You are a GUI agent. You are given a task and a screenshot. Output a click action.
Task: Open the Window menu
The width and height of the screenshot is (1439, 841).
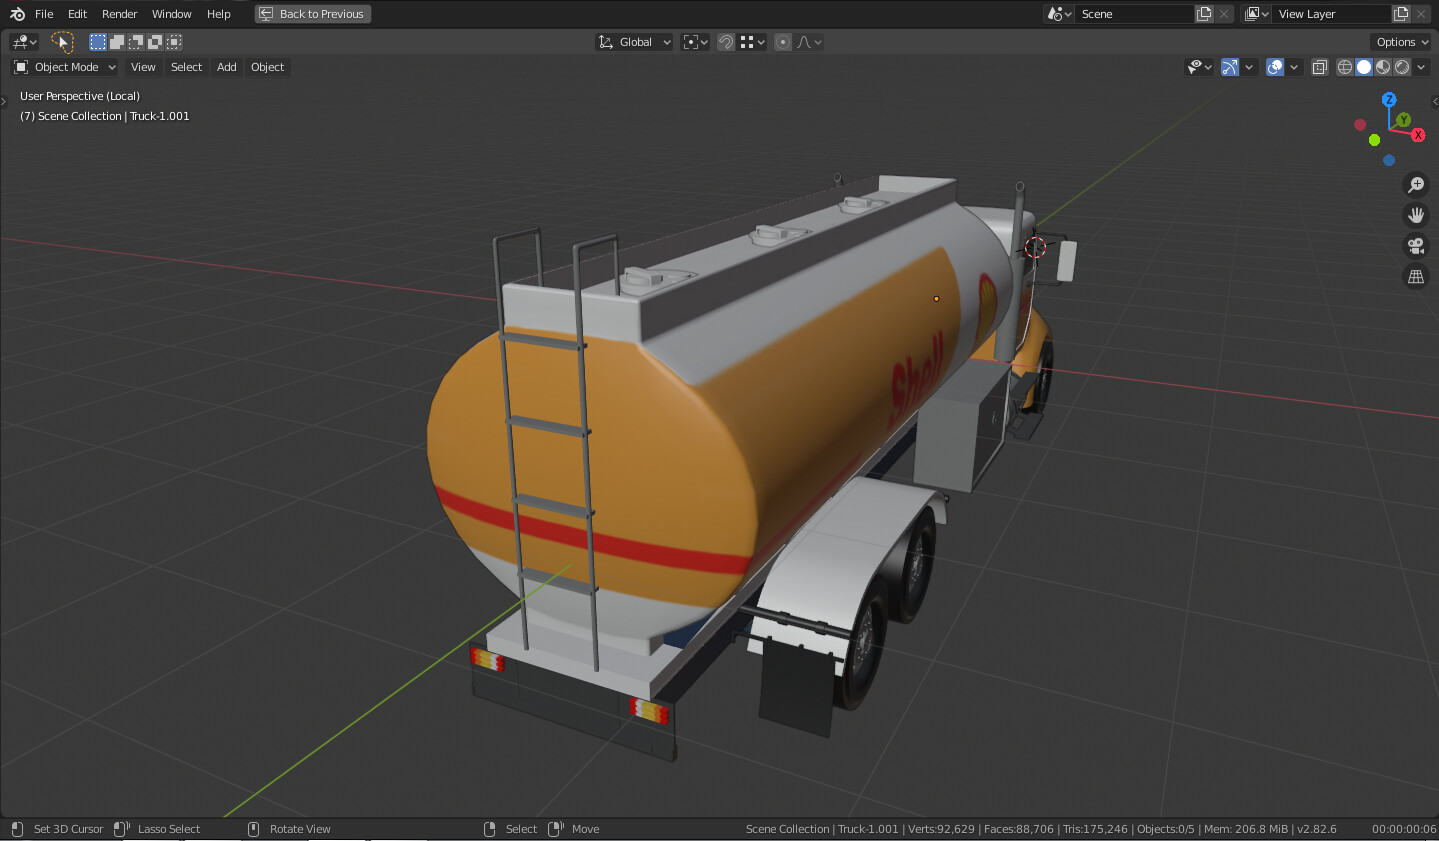pos(171,14)
